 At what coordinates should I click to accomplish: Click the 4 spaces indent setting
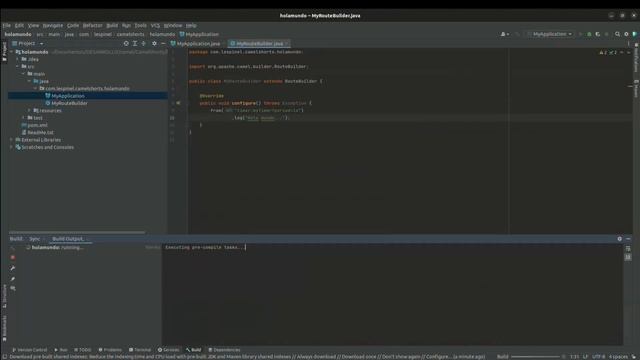click(618, 357)
